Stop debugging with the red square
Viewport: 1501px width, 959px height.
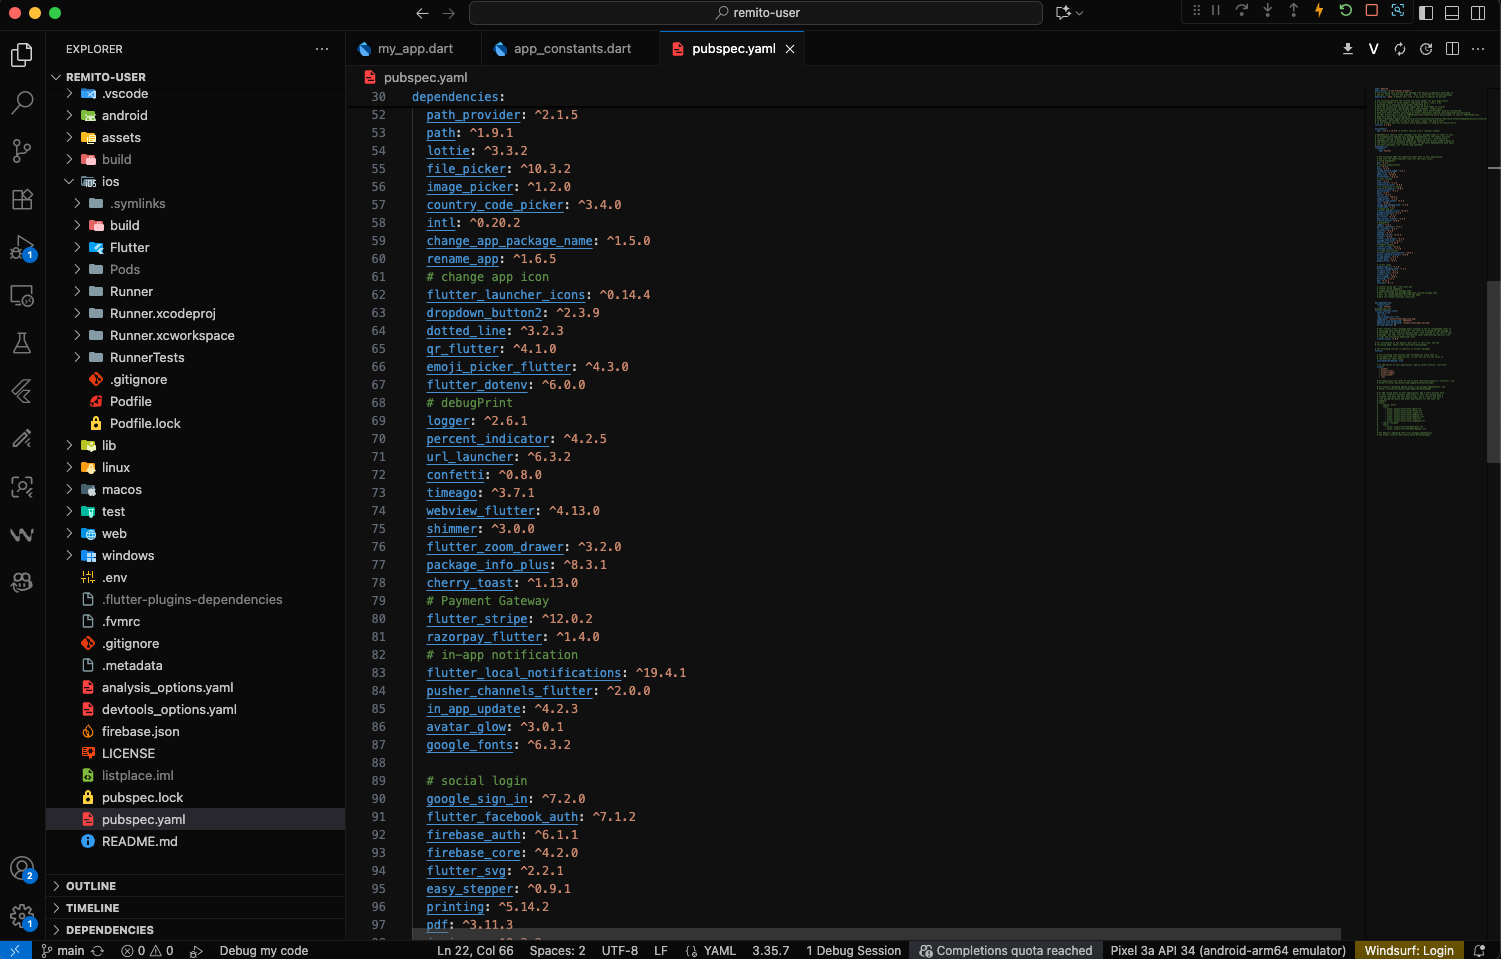point(1371,11)
